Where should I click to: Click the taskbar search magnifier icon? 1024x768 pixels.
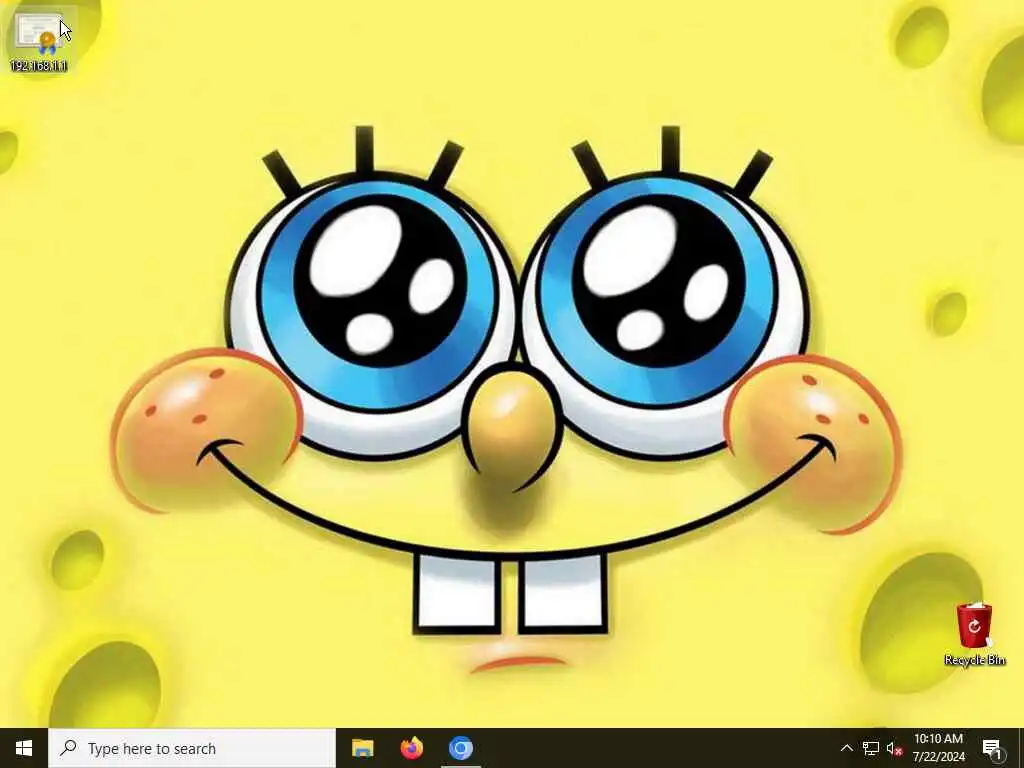tap(68, 748)
